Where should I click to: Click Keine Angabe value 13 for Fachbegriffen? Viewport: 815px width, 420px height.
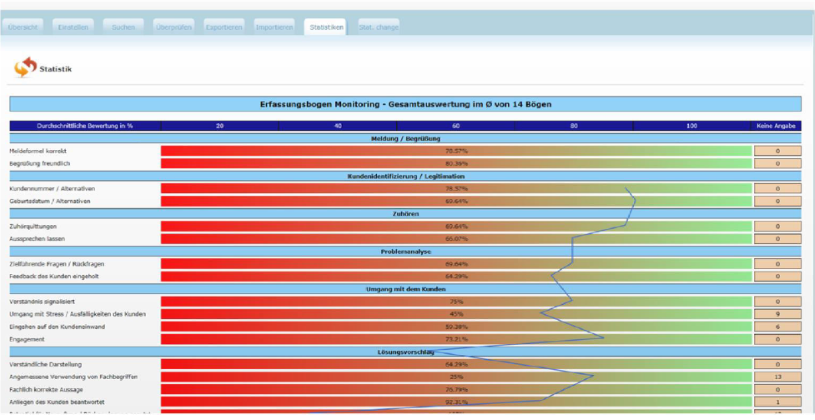(x=776, y=377)
